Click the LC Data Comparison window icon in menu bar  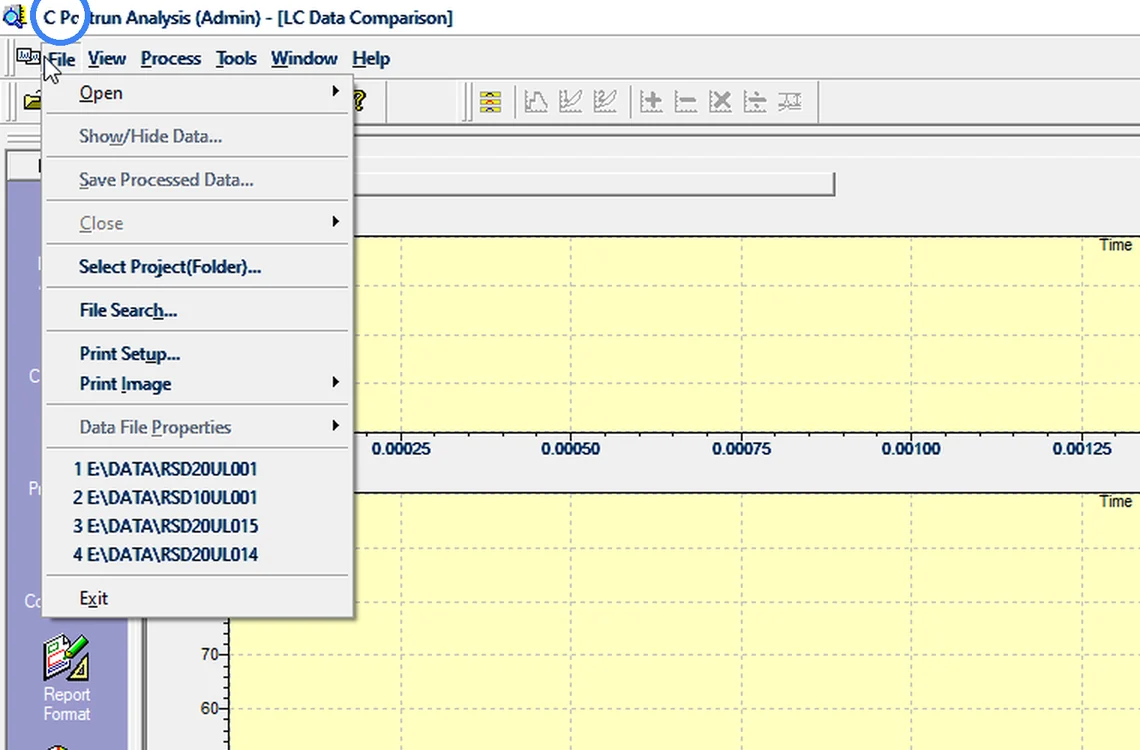click(x=28, y=56)
